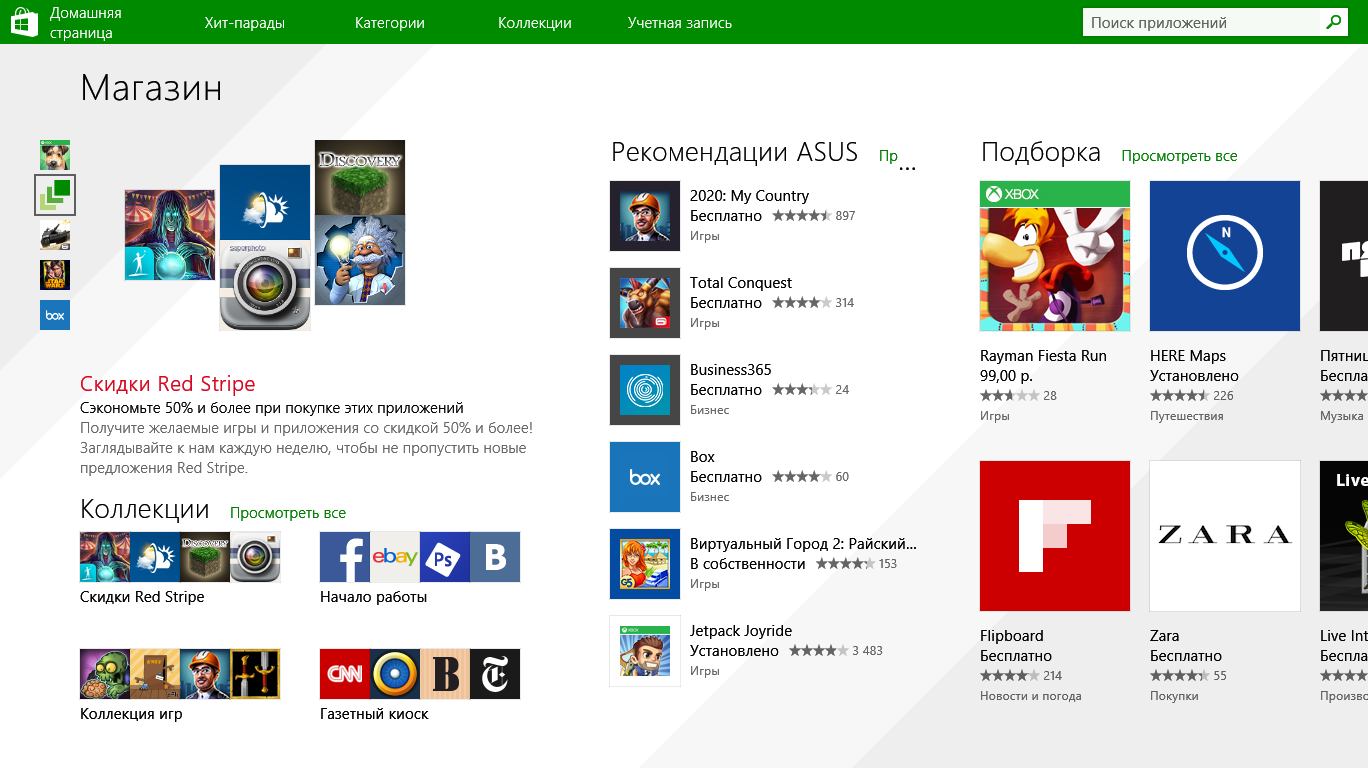Open Business365 app icon
Screen dimensions: 1368x768
click(645, 390)
